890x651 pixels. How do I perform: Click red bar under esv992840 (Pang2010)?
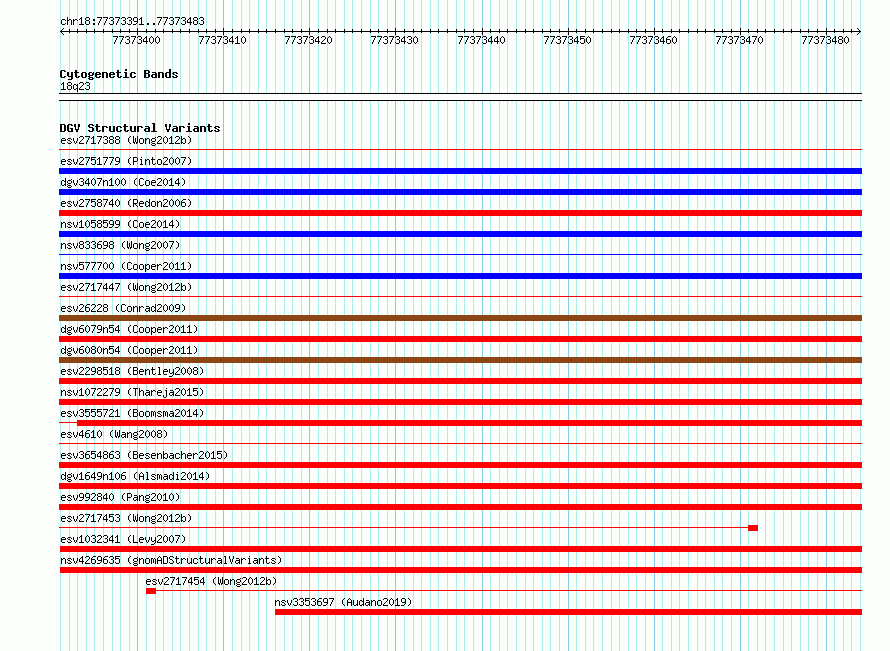click(x=460, y=507)
